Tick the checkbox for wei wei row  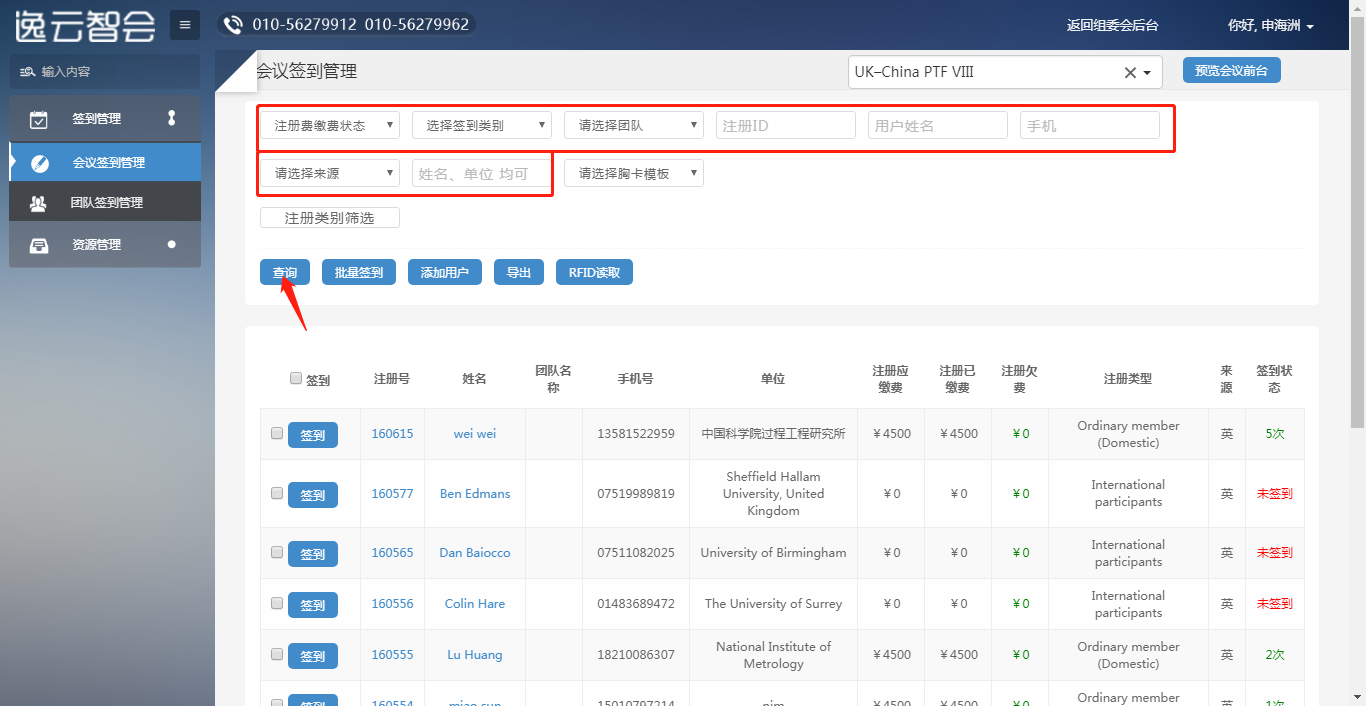[x=277, y=434]
